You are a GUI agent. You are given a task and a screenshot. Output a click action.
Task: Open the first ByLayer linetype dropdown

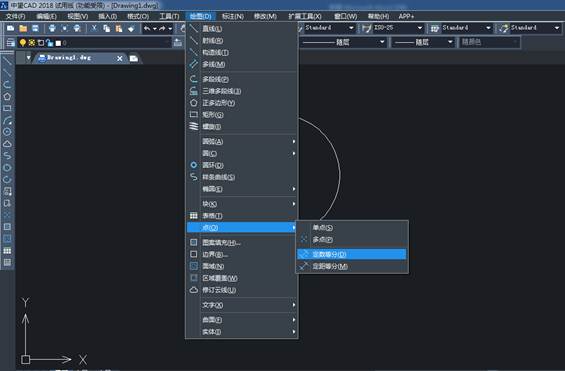tap(343, 43)
